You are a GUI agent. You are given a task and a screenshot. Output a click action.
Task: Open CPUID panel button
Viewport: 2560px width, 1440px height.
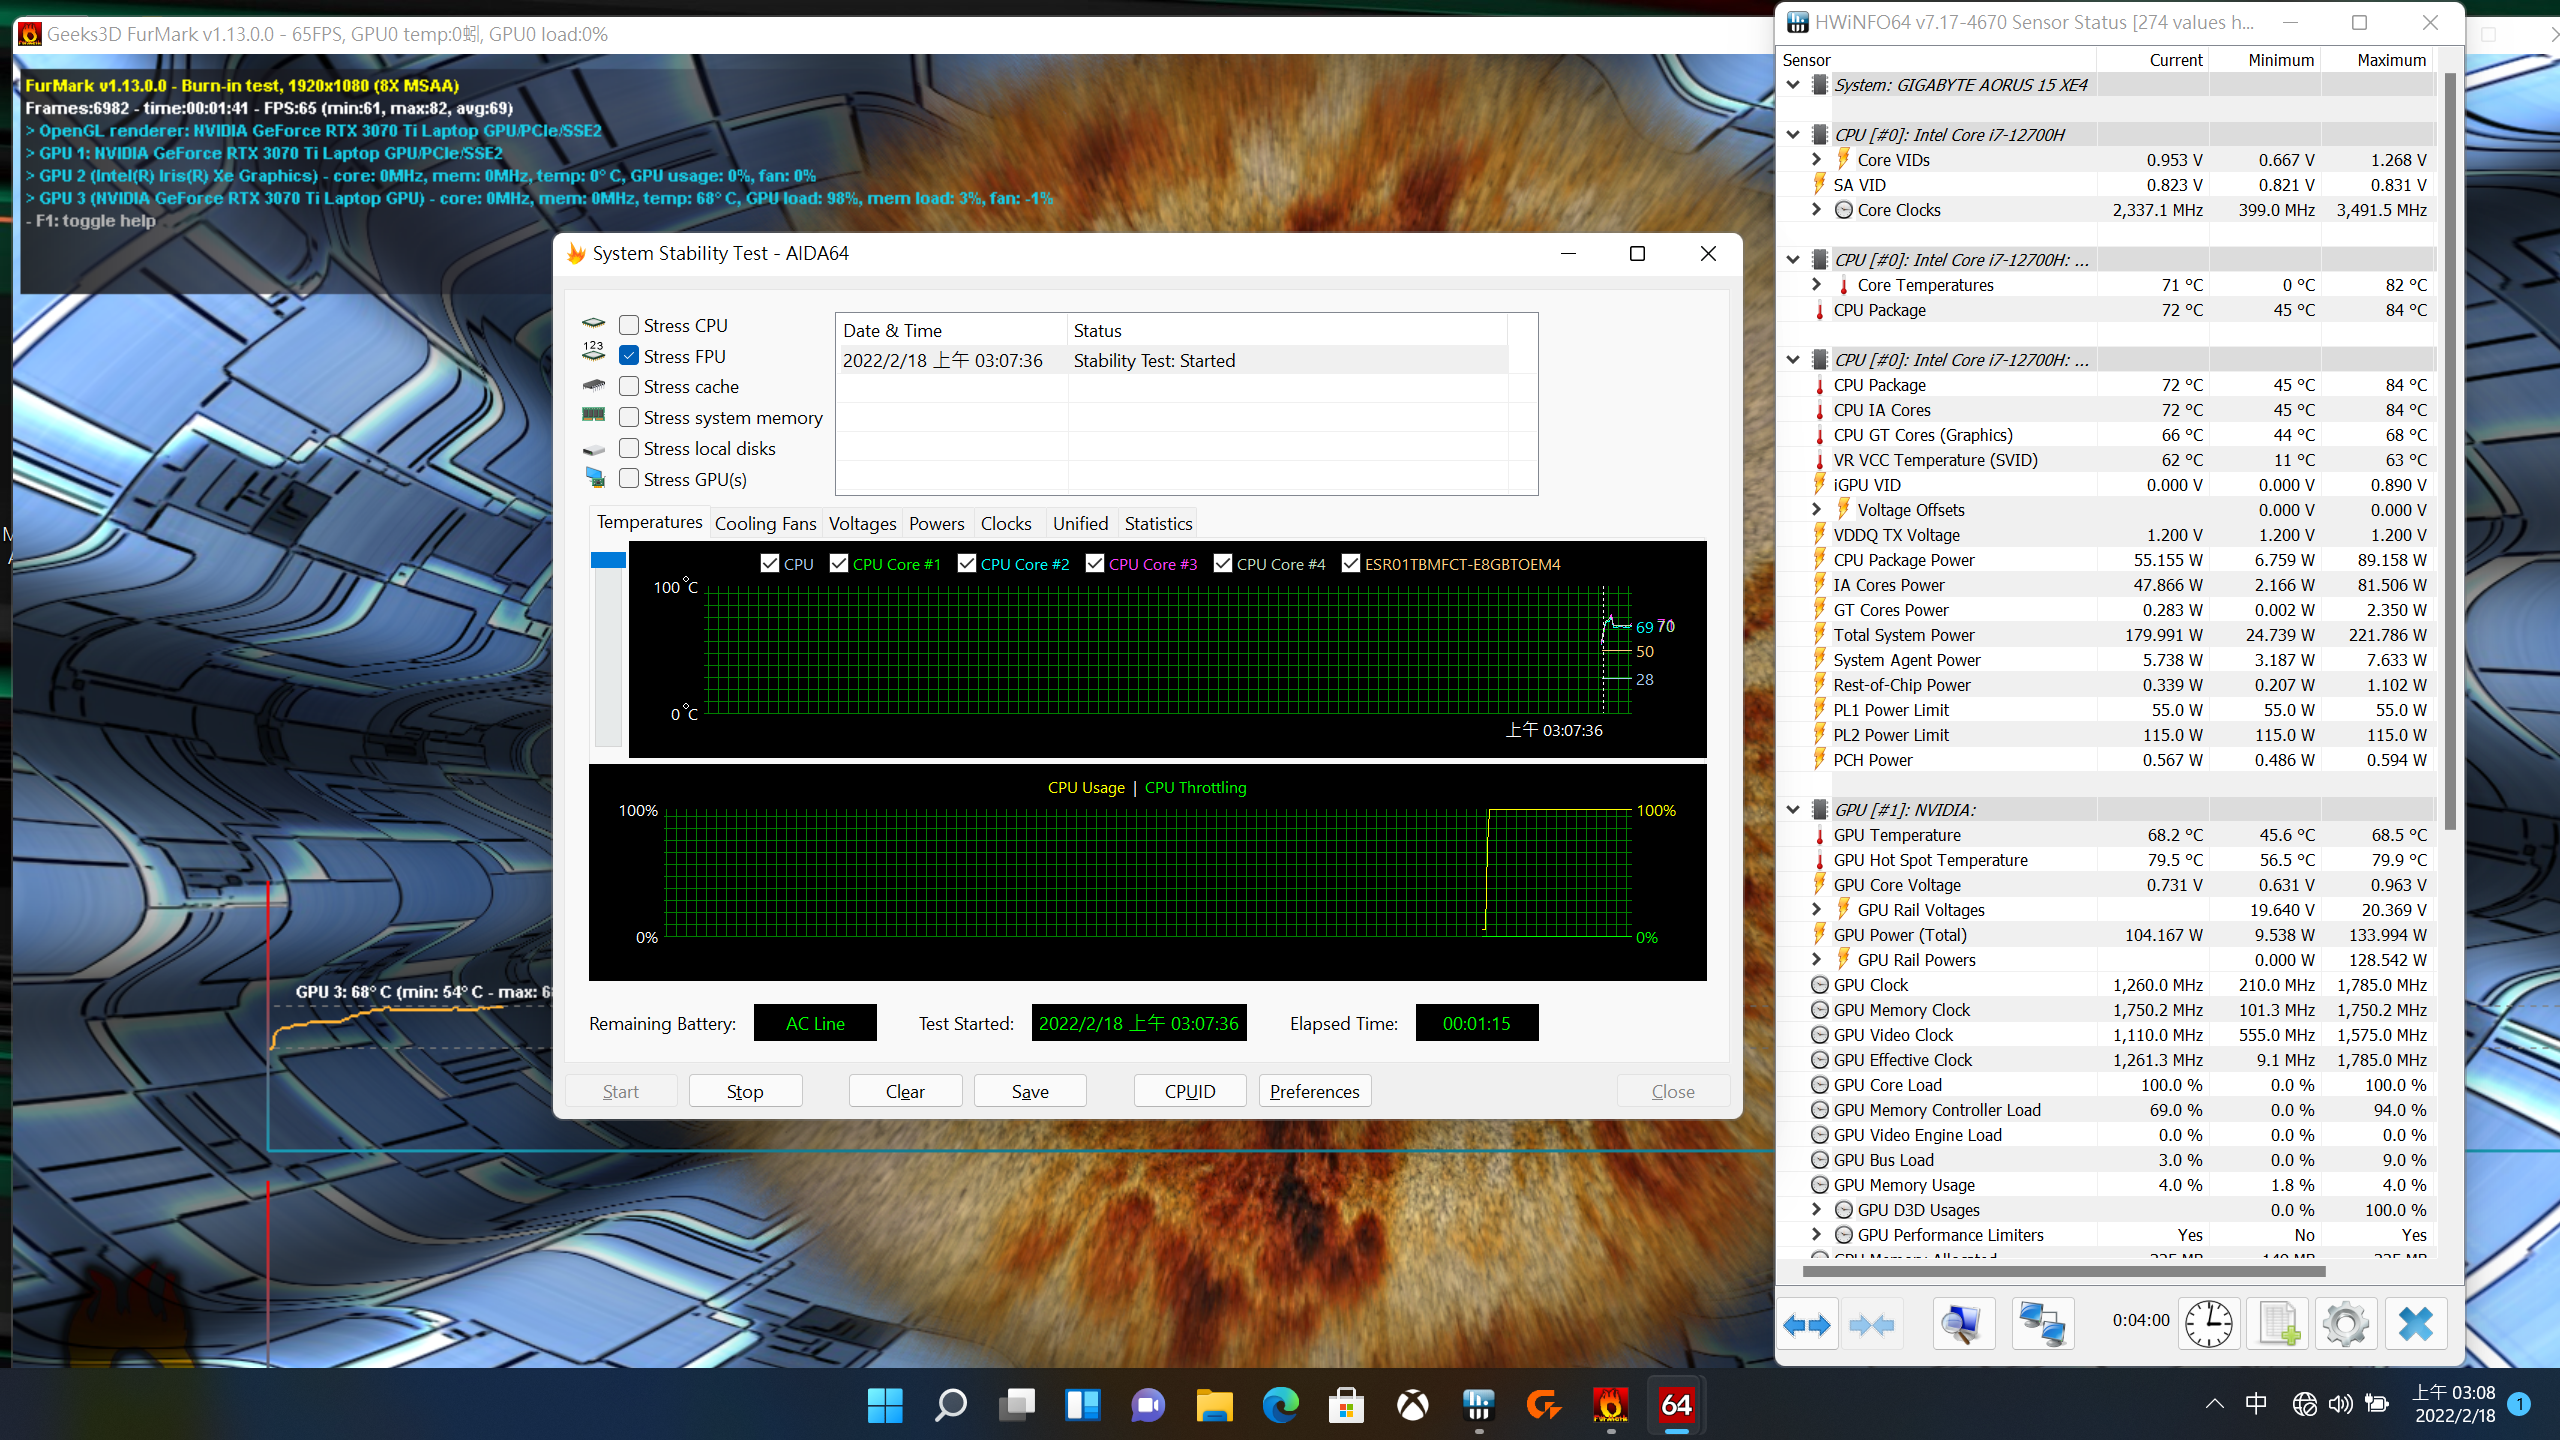[1190, 1091]
